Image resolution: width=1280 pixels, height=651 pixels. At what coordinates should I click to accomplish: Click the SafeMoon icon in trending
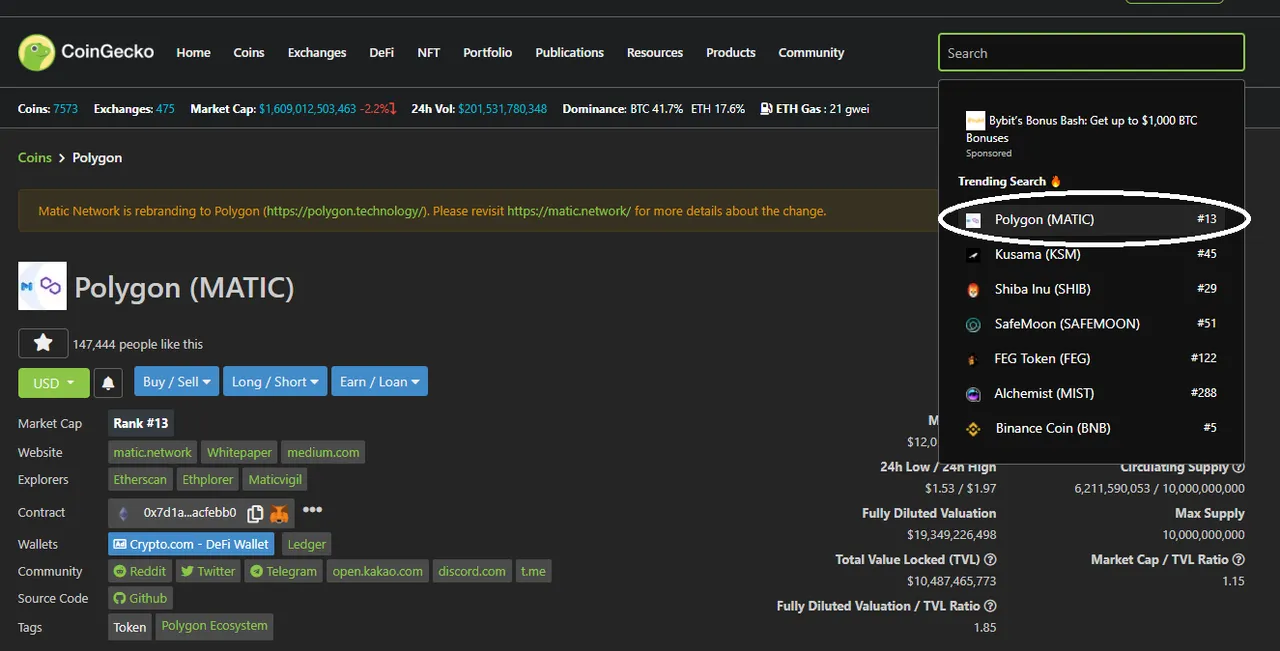tap(973, 324)
